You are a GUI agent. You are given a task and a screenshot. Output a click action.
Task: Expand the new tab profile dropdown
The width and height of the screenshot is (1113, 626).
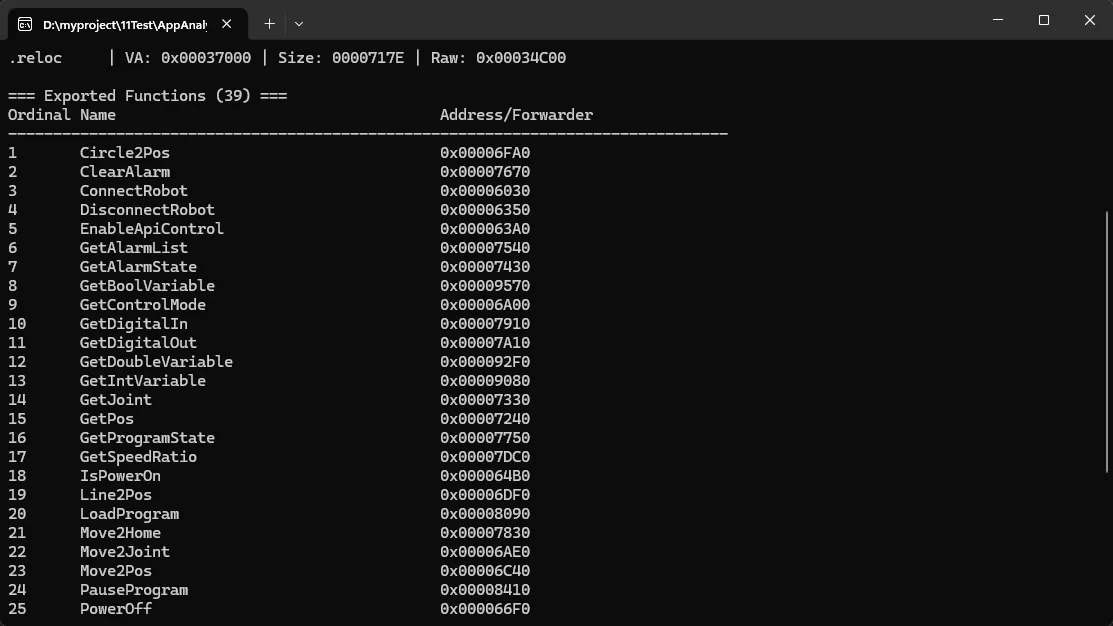[299, 23]
